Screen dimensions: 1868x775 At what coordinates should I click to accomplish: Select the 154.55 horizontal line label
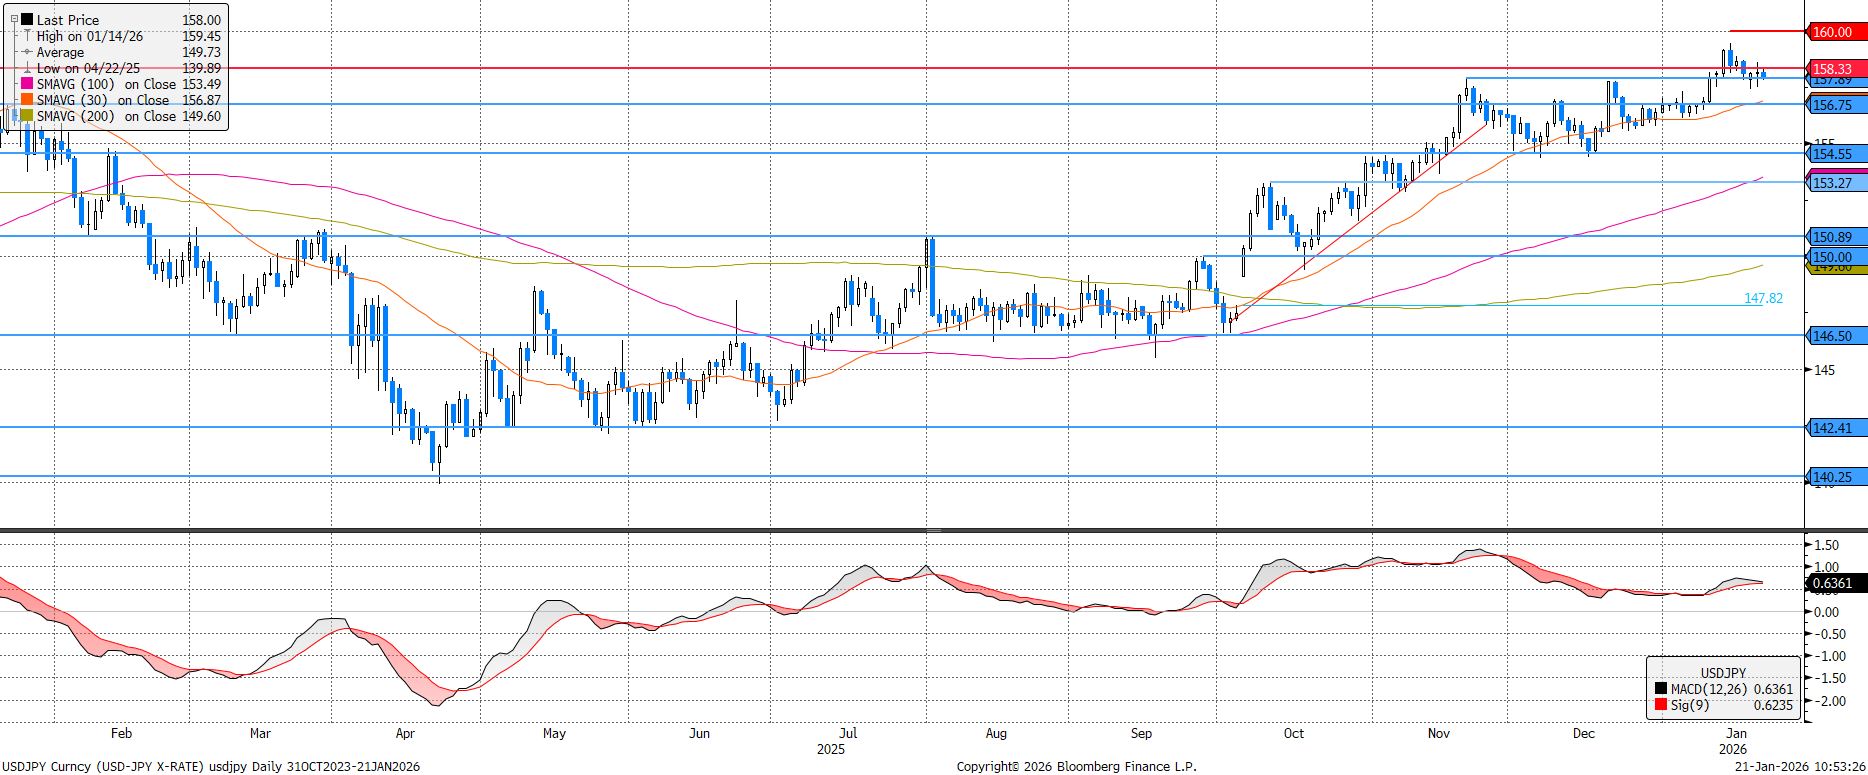pos(1834,154)
